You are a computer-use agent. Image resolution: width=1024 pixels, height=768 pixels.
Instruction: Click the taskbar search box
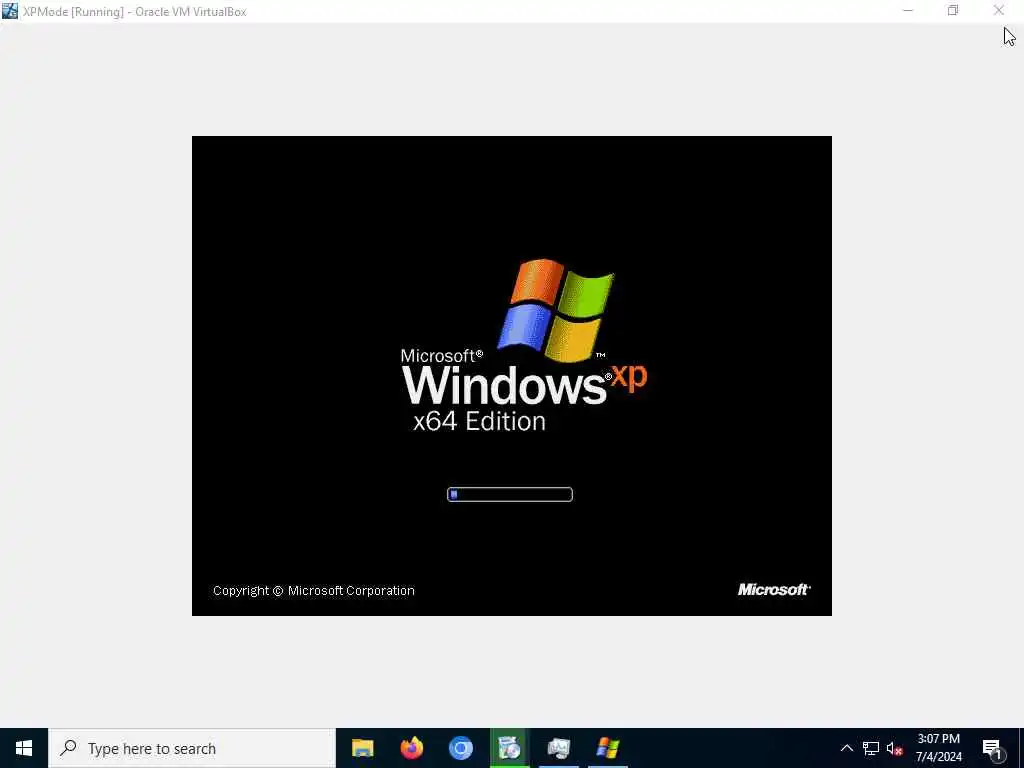point(192,748)
